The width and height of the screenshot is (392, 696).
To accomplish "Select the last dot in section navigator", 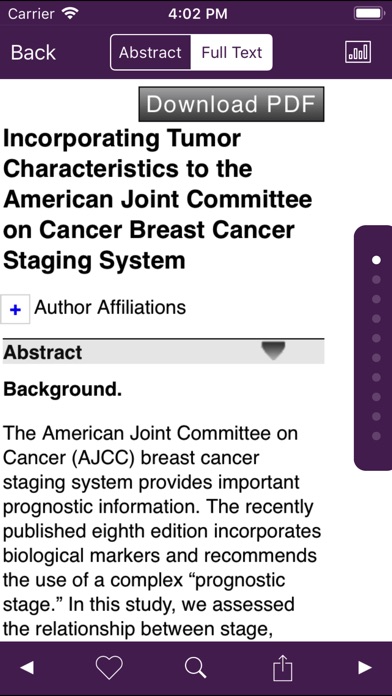I will click(x=376, y=436).
